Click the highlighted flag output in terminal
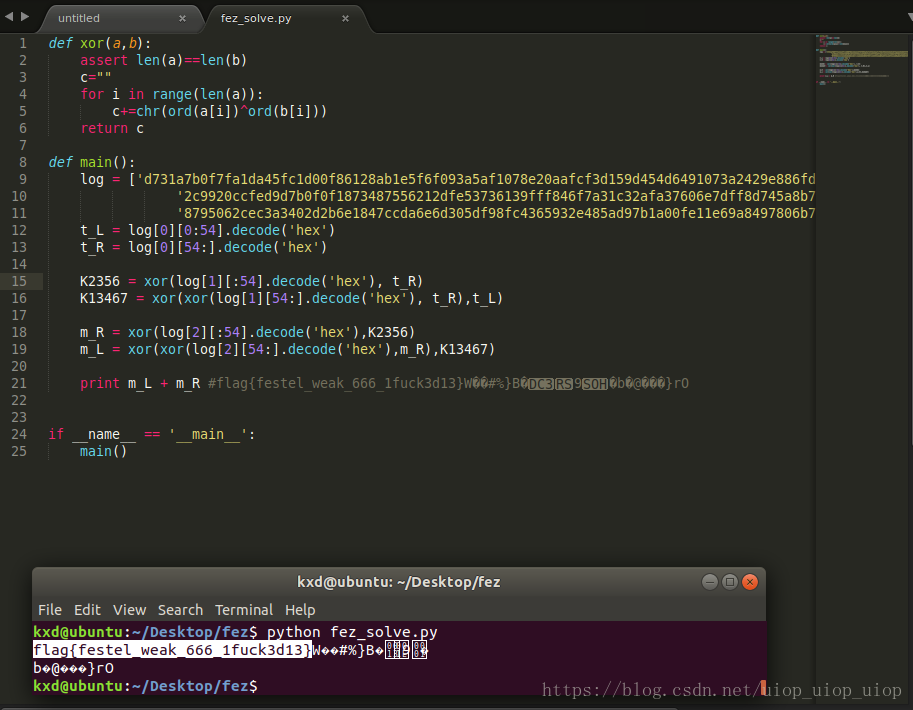Screen dimensions: 913x710 [172, 650]
